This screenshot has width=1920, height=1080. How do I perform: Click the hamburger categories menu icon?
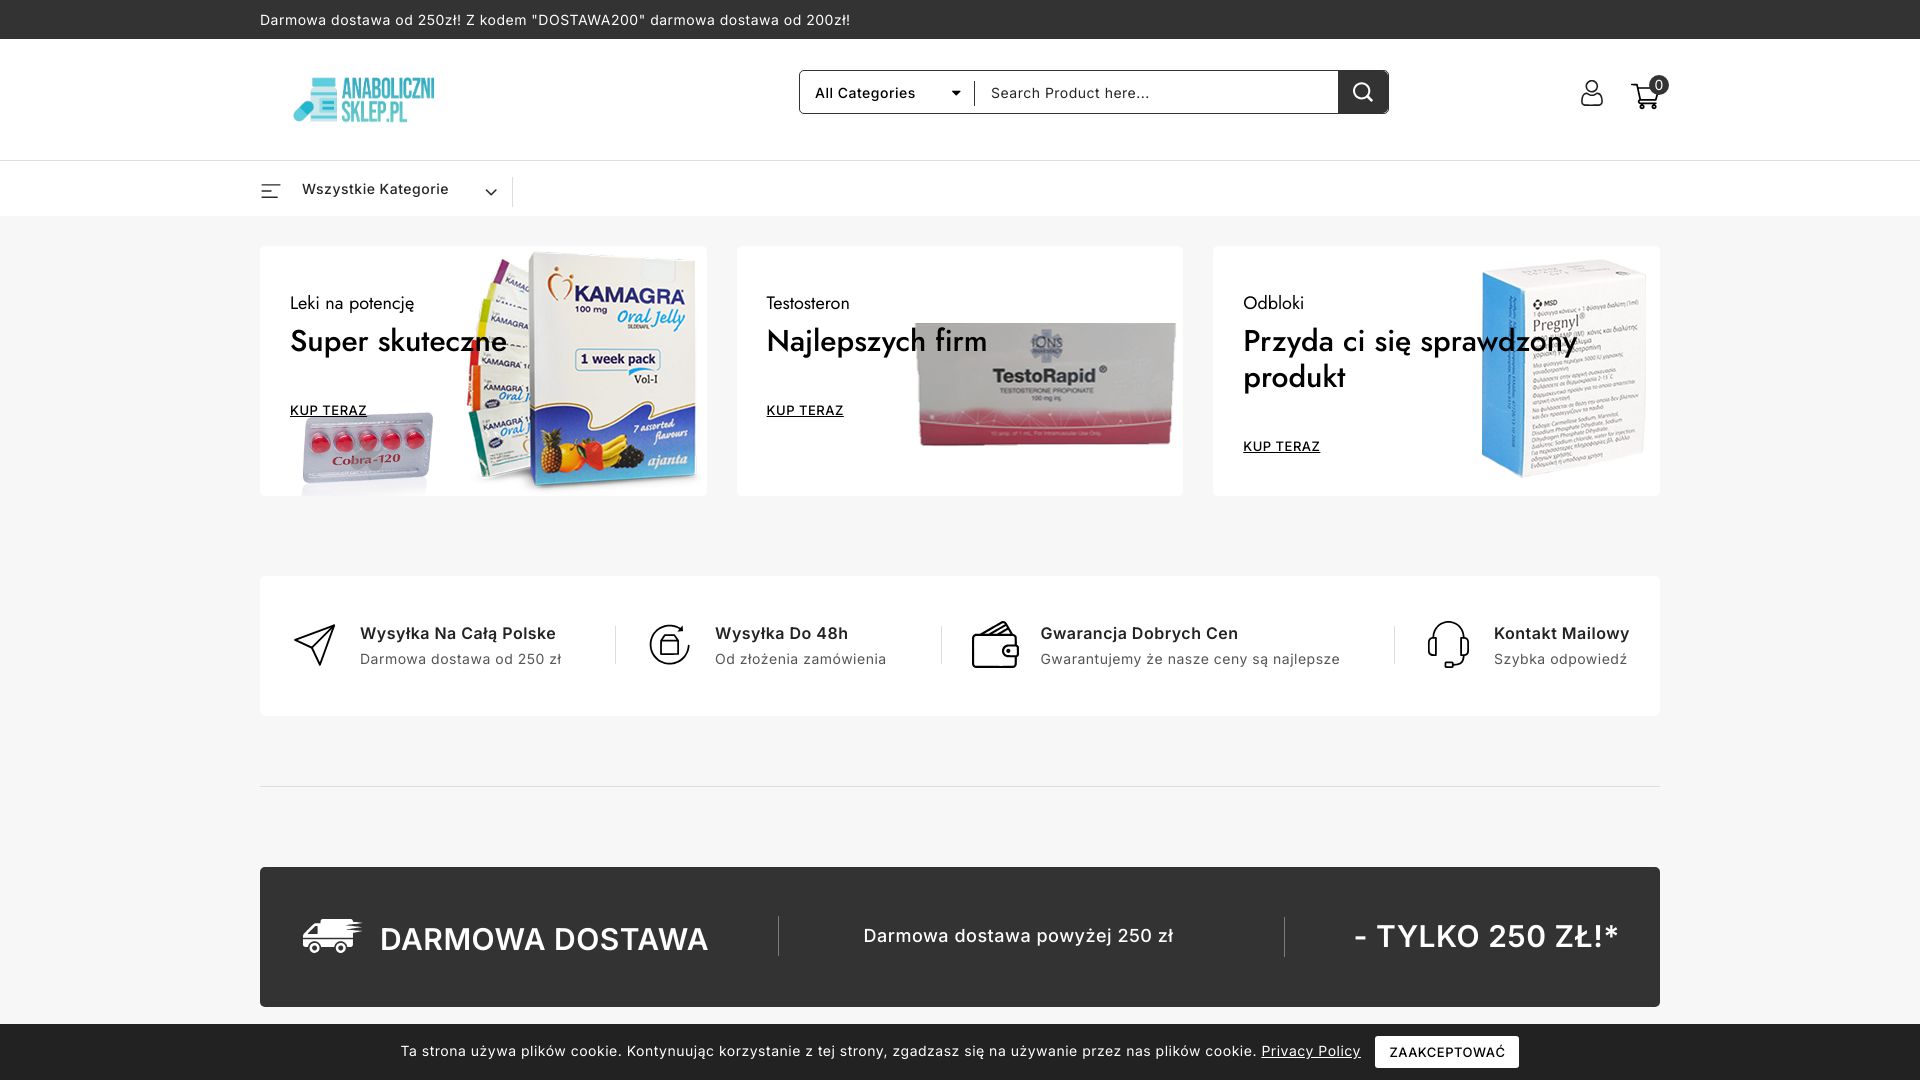click(270, 191)
